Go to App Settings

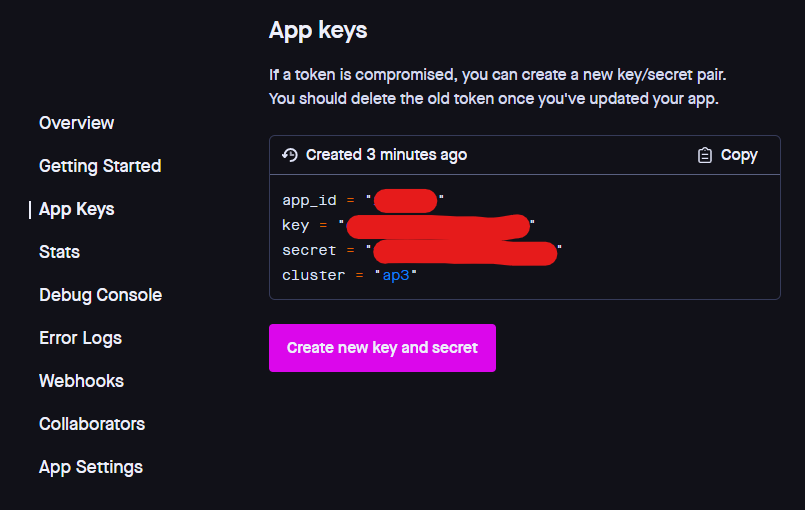tap(91, 467)
